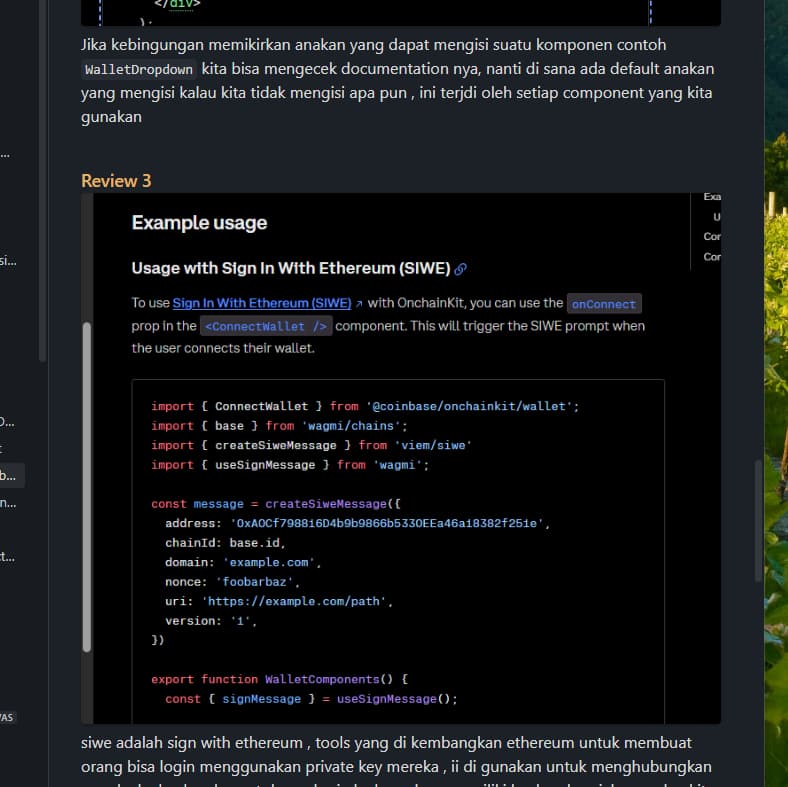Select the highlighted sidebar item ending in 'b...'
This screenshot has width=788, height=787.
pyautogui.click(x=12, y=475)
